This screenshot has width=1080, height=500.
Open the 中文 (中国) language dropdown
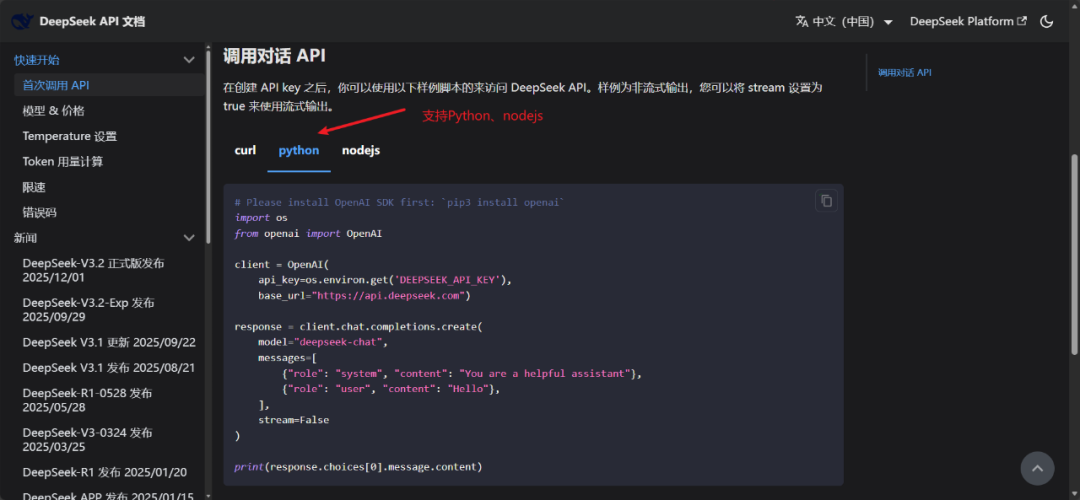tap(844, 21)
